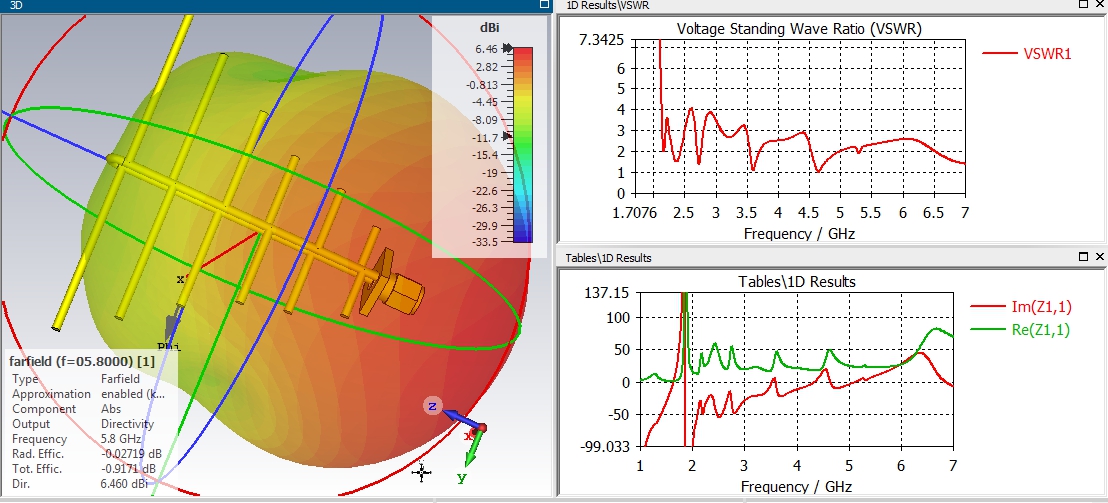
Task: Click the Directivity output value
Action: [x=127, y=424]
